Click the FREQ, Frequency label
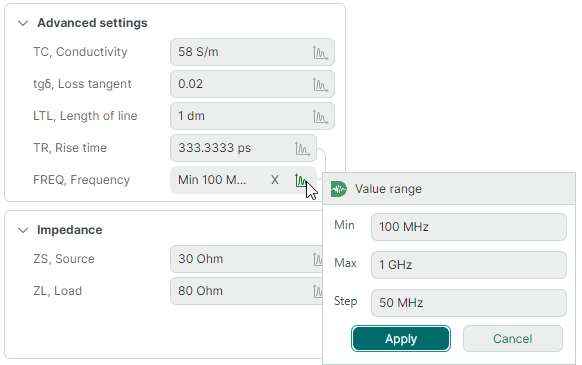This screenshot has width=582, height=365. click(81, 180)
